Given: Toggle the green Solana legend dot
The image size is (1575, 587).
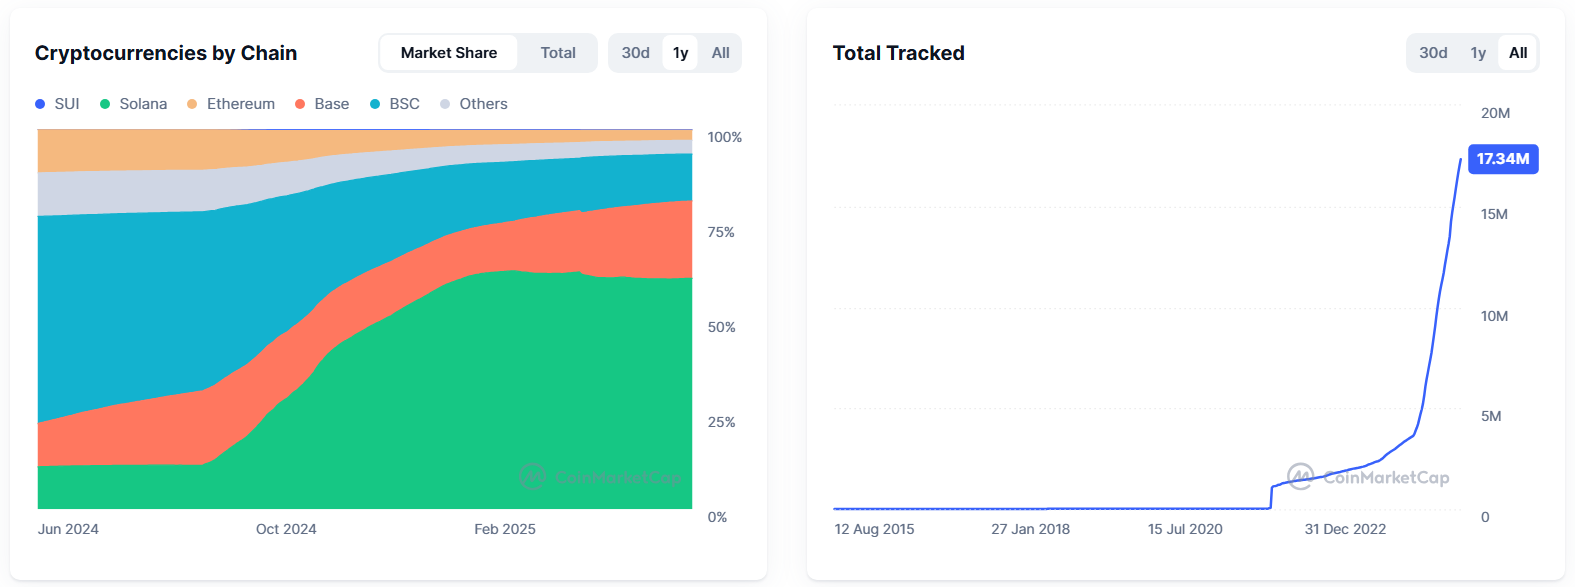Looking at the screenshot, I should coord(105,104).
